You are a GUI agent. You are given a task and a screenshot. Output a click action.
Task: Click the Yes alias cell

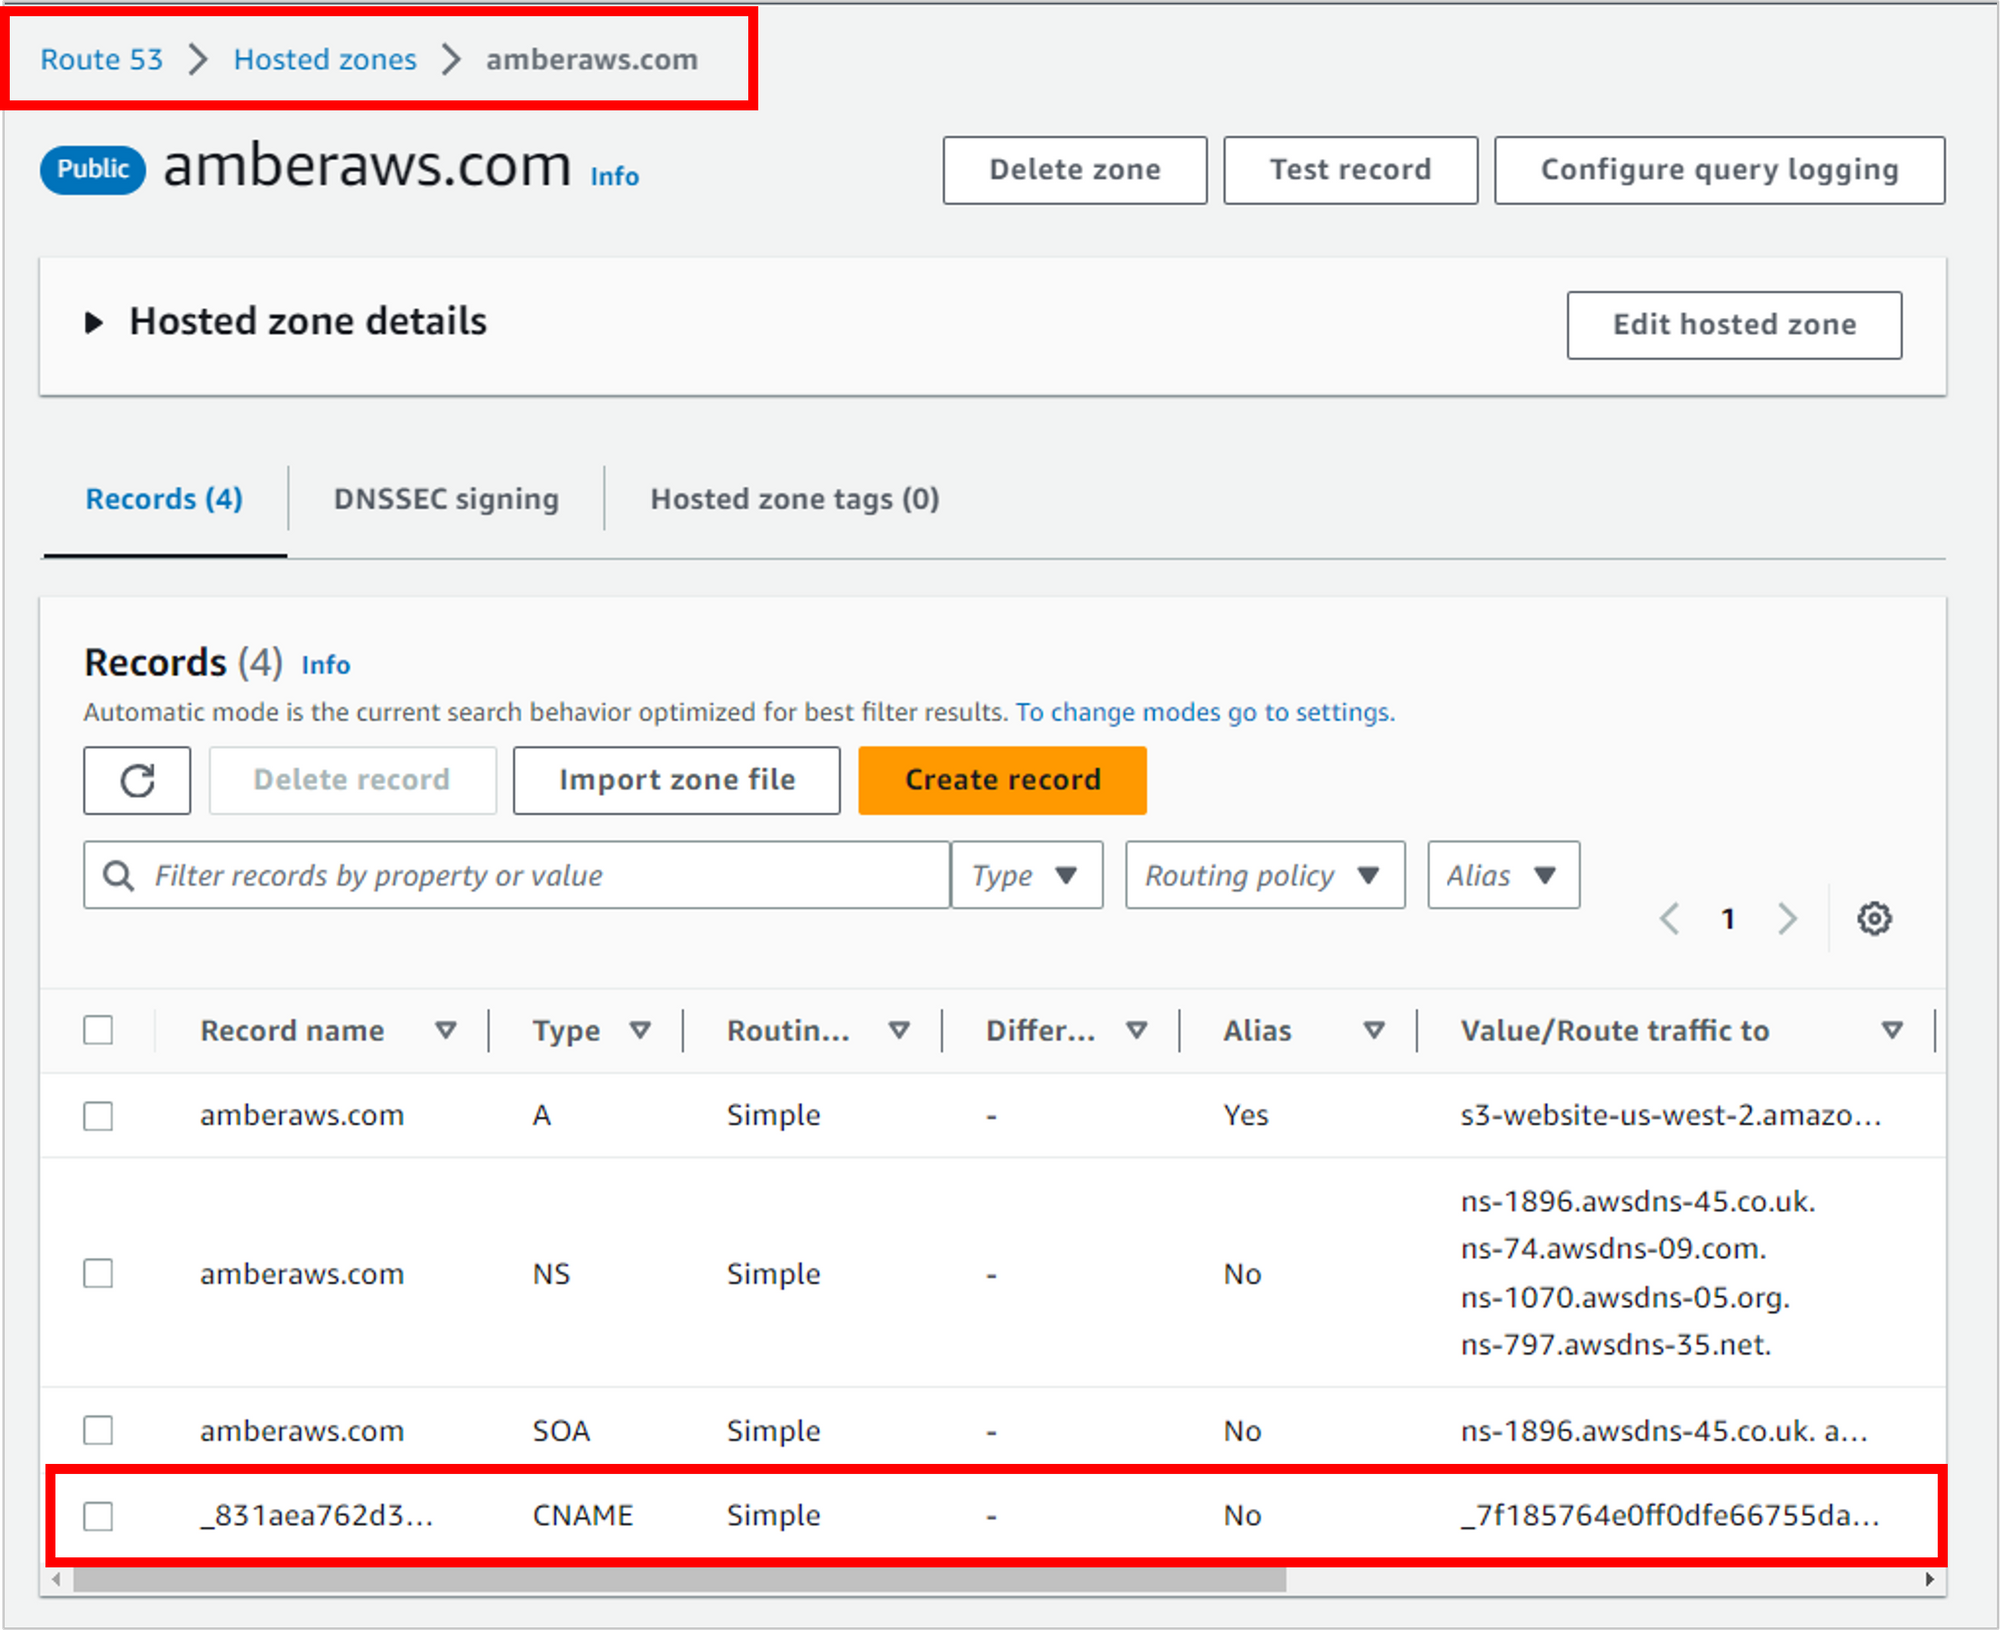[1246, 1115]
